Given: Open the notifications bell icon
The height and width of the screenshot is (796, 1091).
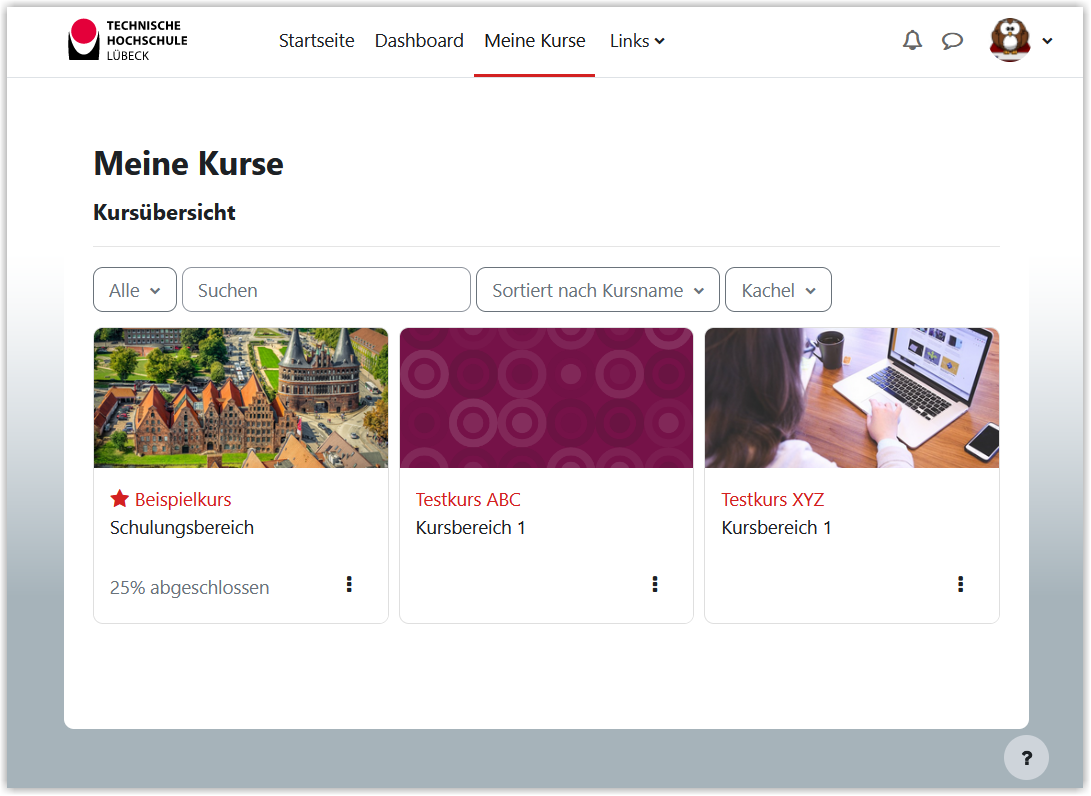Looking at the screenshot, I should [912, 41].
